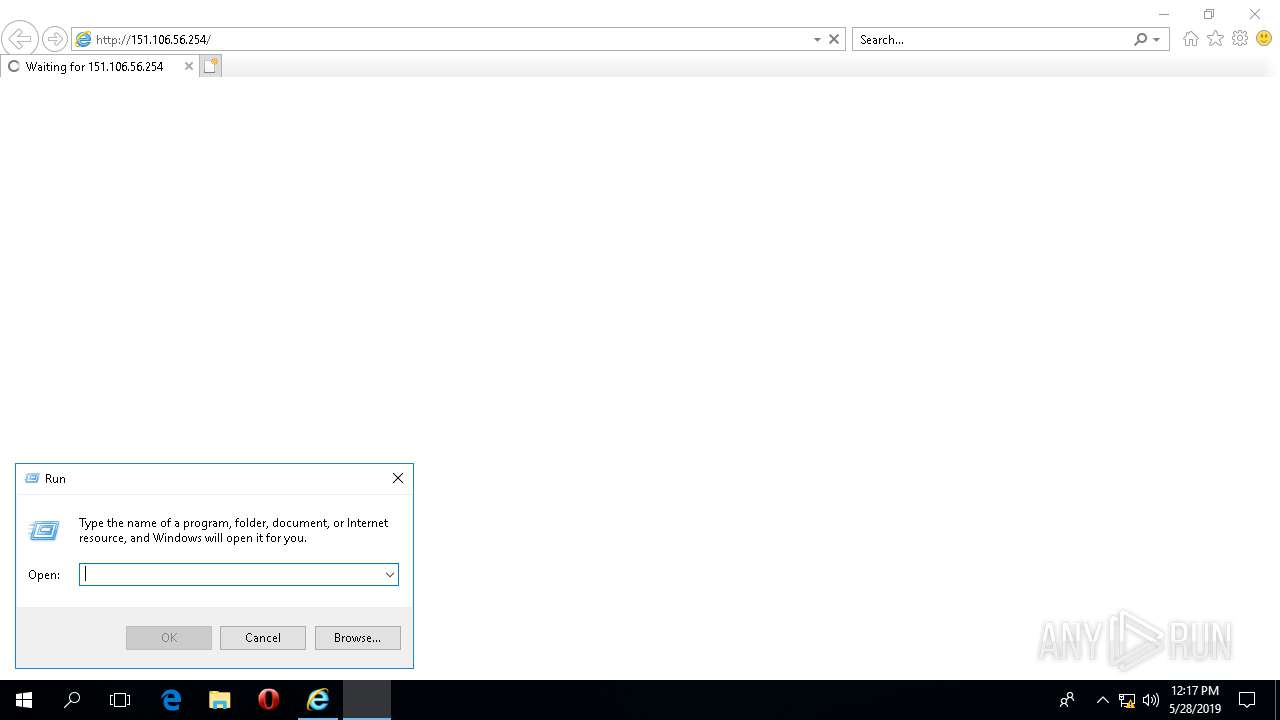The image size is (1280, 720).
Task: Click the OK button in Run dialog
Action: coord(169,638)
